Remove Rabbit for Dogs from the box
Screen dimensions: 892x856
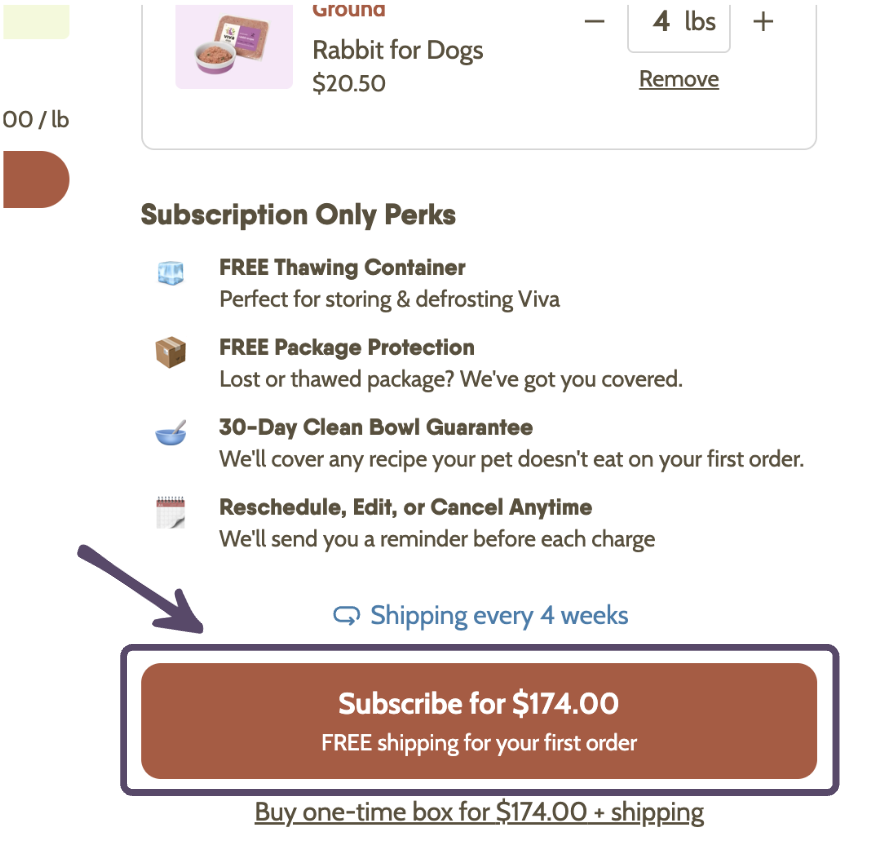(x=678, y=79)
